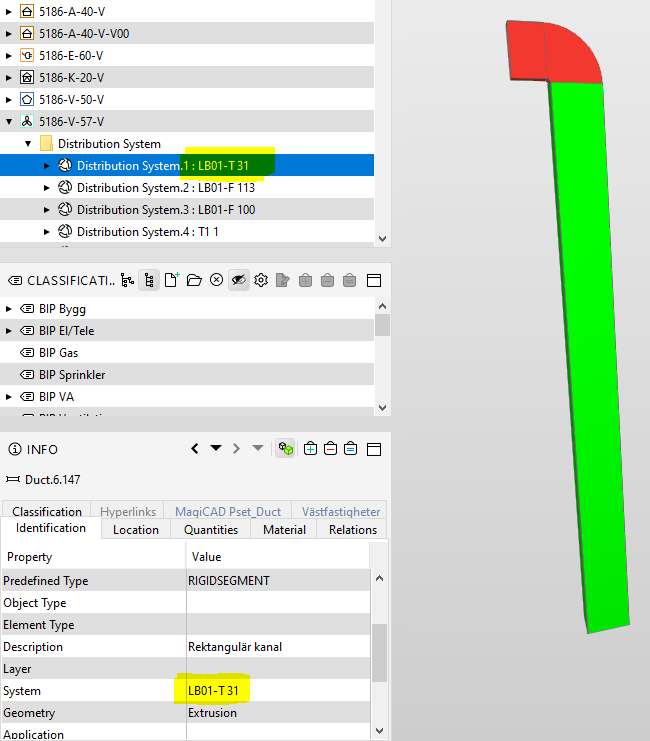Go back with the Info left arrow

click(x=195, y=448)
